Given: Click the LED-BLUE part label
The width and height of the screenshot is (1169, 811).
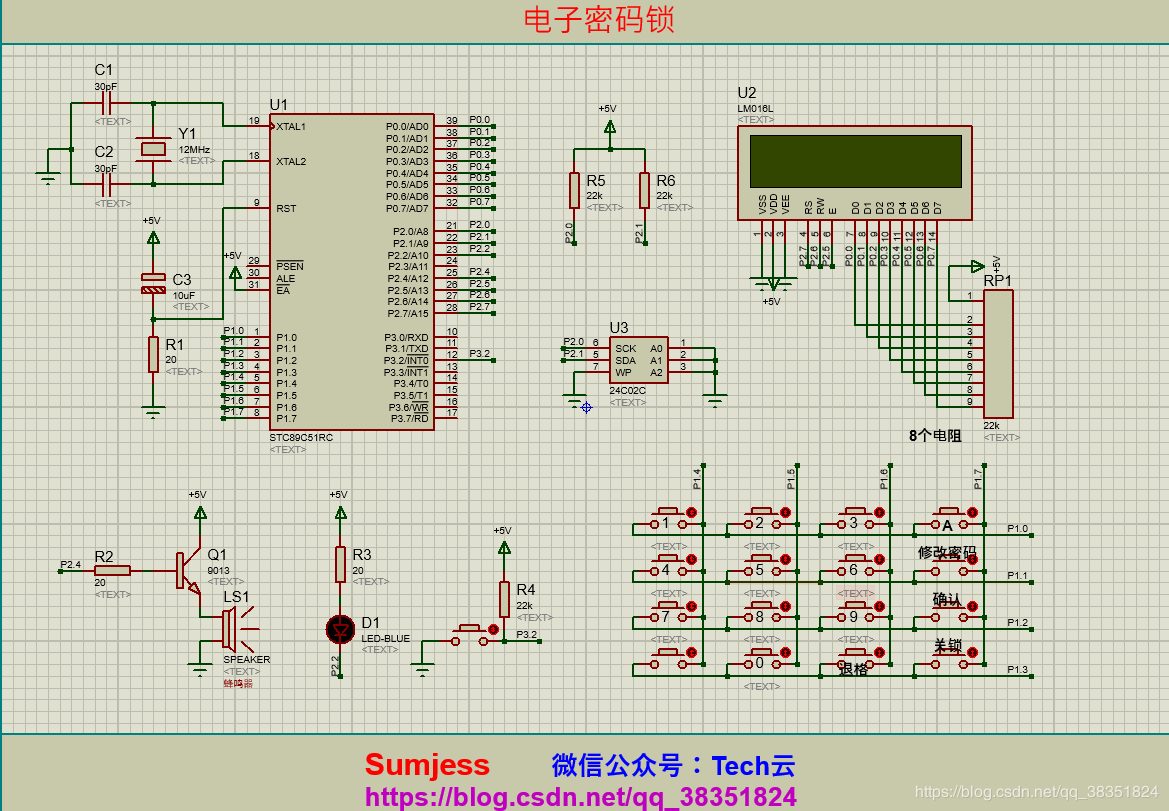Looking at the screenshot, I should point(385,639).
